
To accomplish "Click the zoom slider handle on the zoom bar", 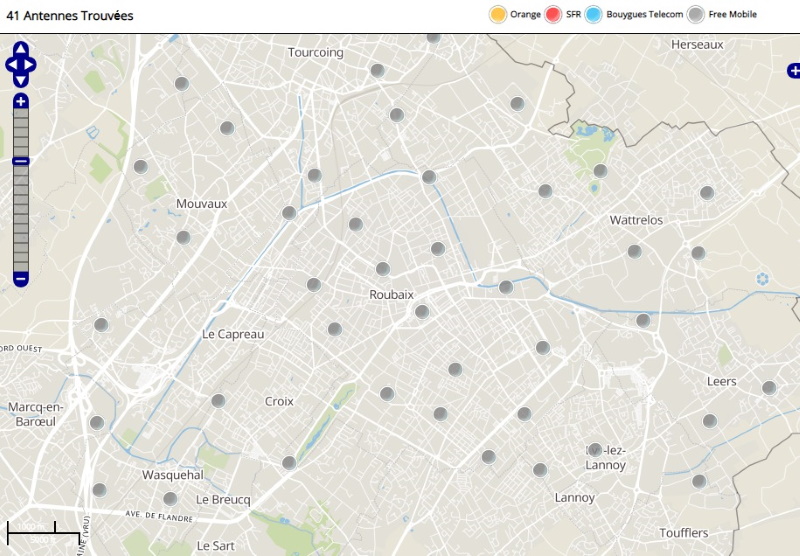I will 21,161.
